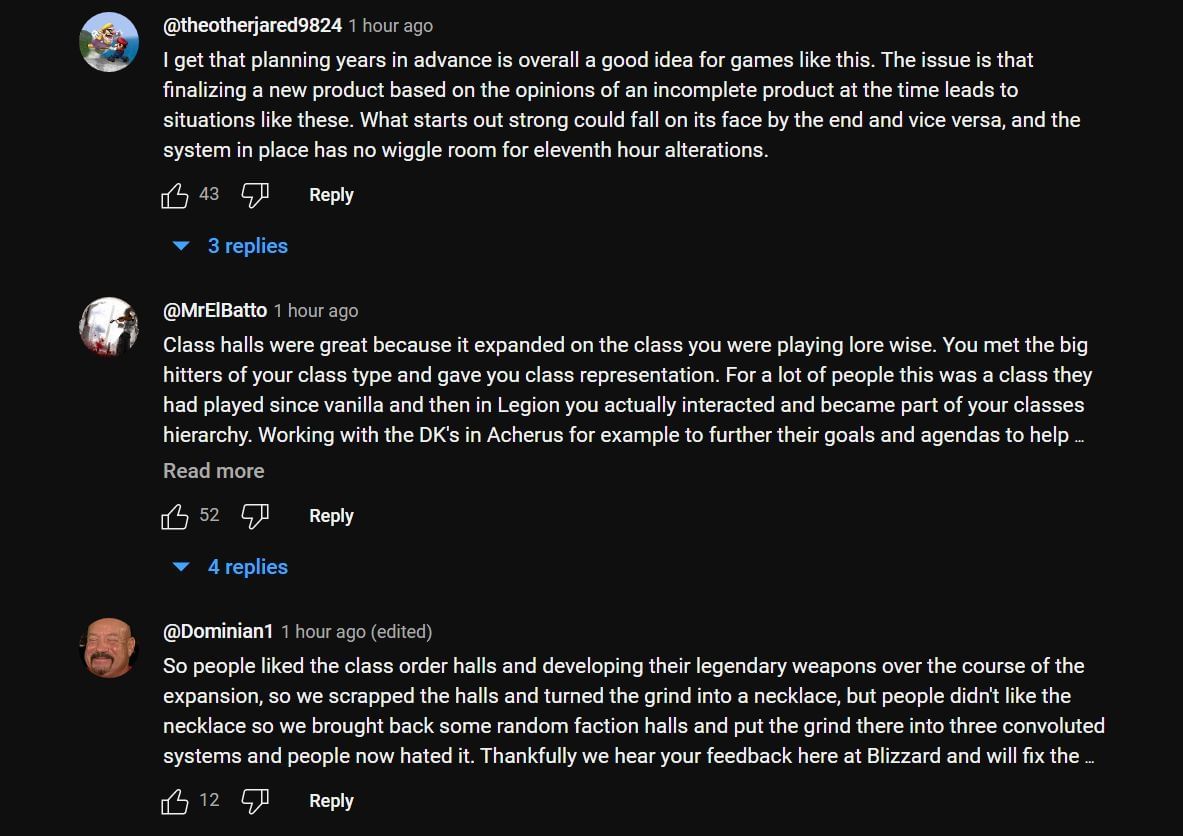Open MrElBatto's profile avatar

(109, 327)
